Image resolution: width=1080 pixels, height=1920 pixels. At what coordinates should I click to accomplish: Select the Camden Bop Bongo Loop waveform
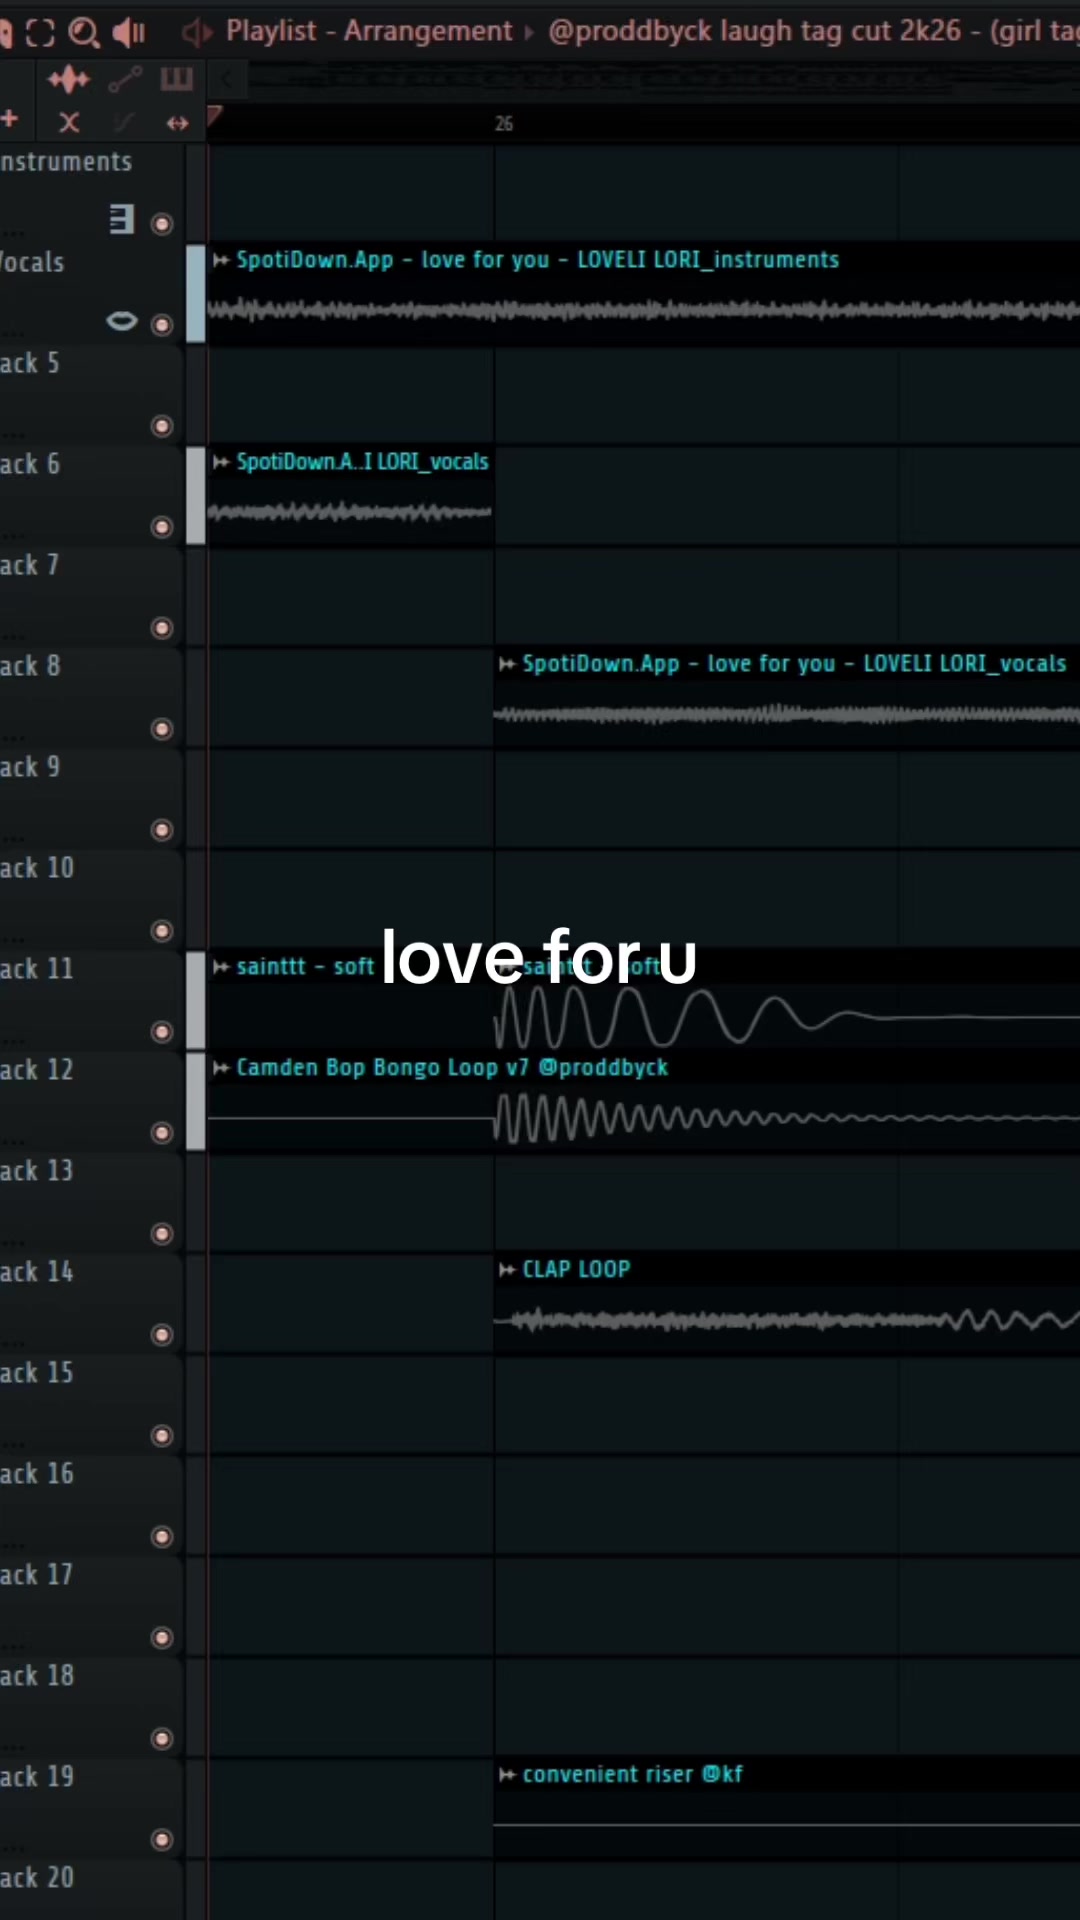tap(643, 1119)
